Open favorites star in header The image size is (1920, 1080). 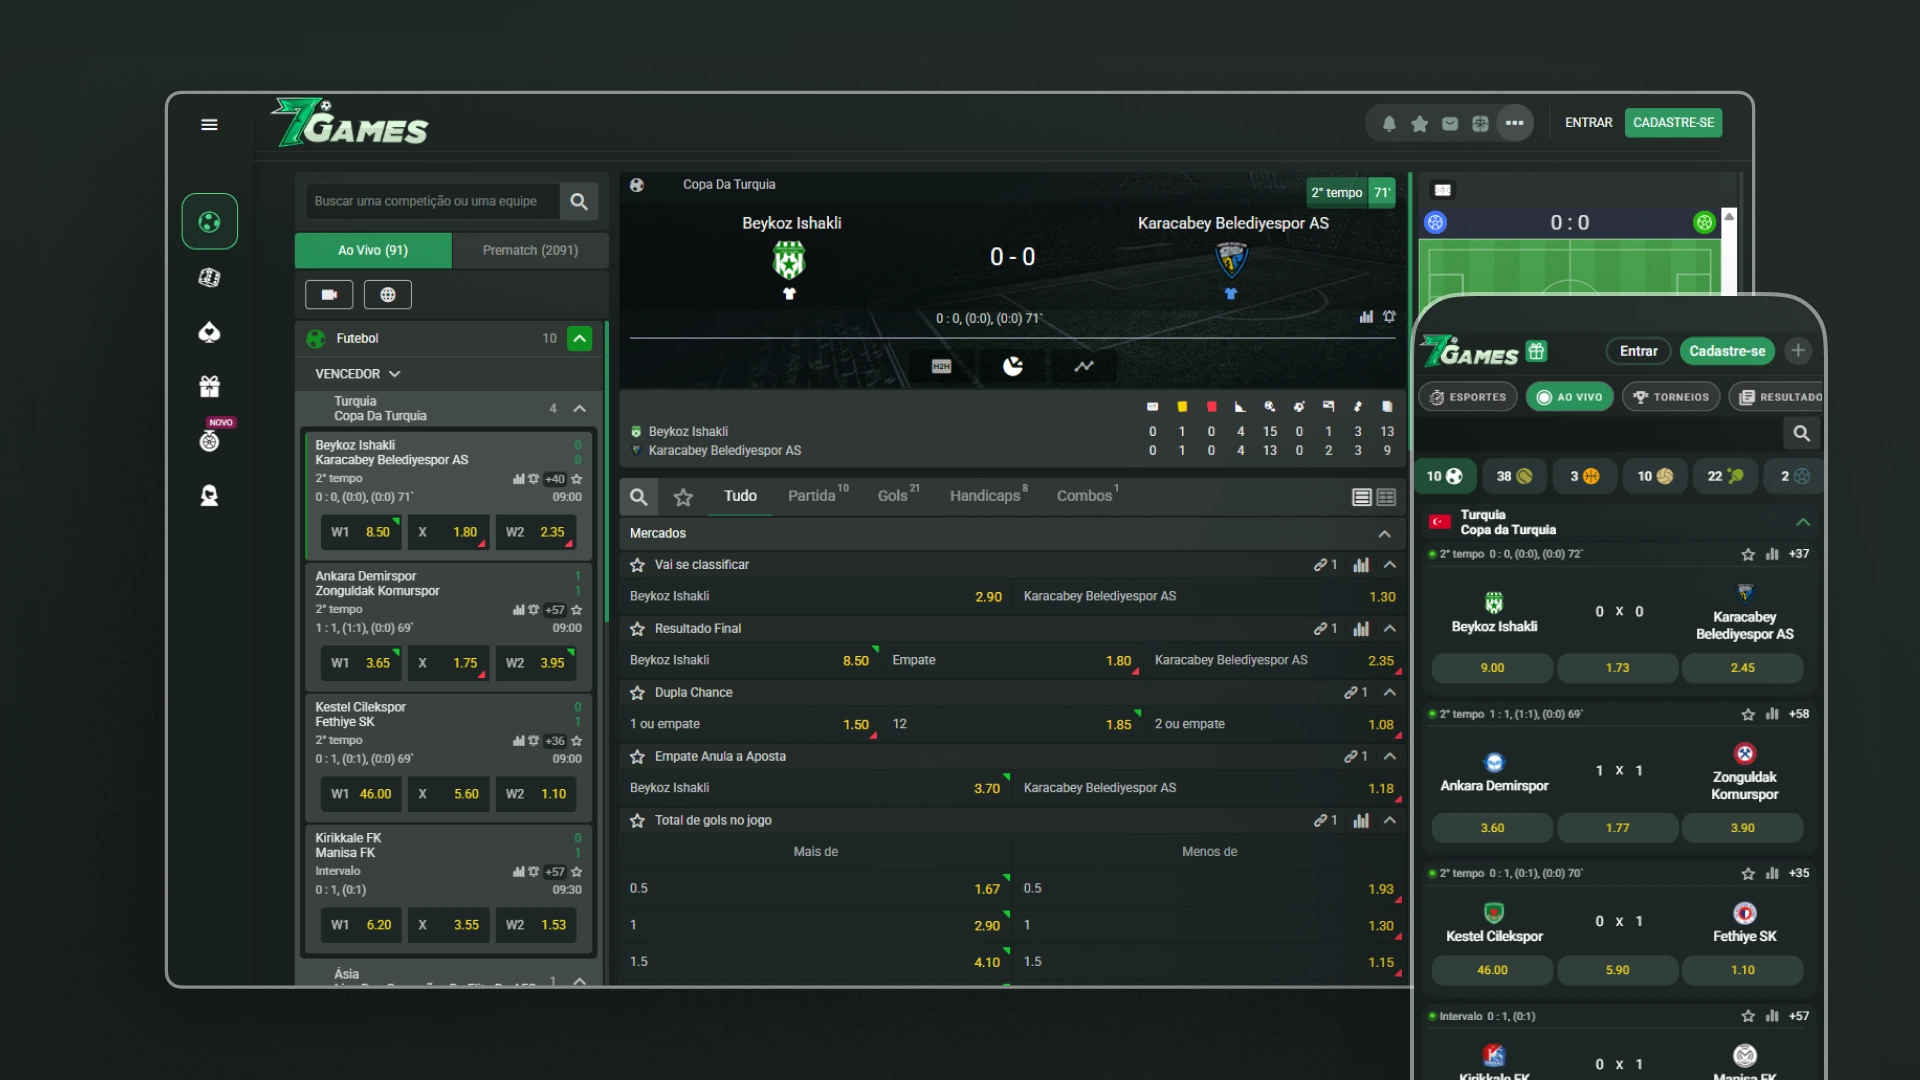coord(1419,124)
